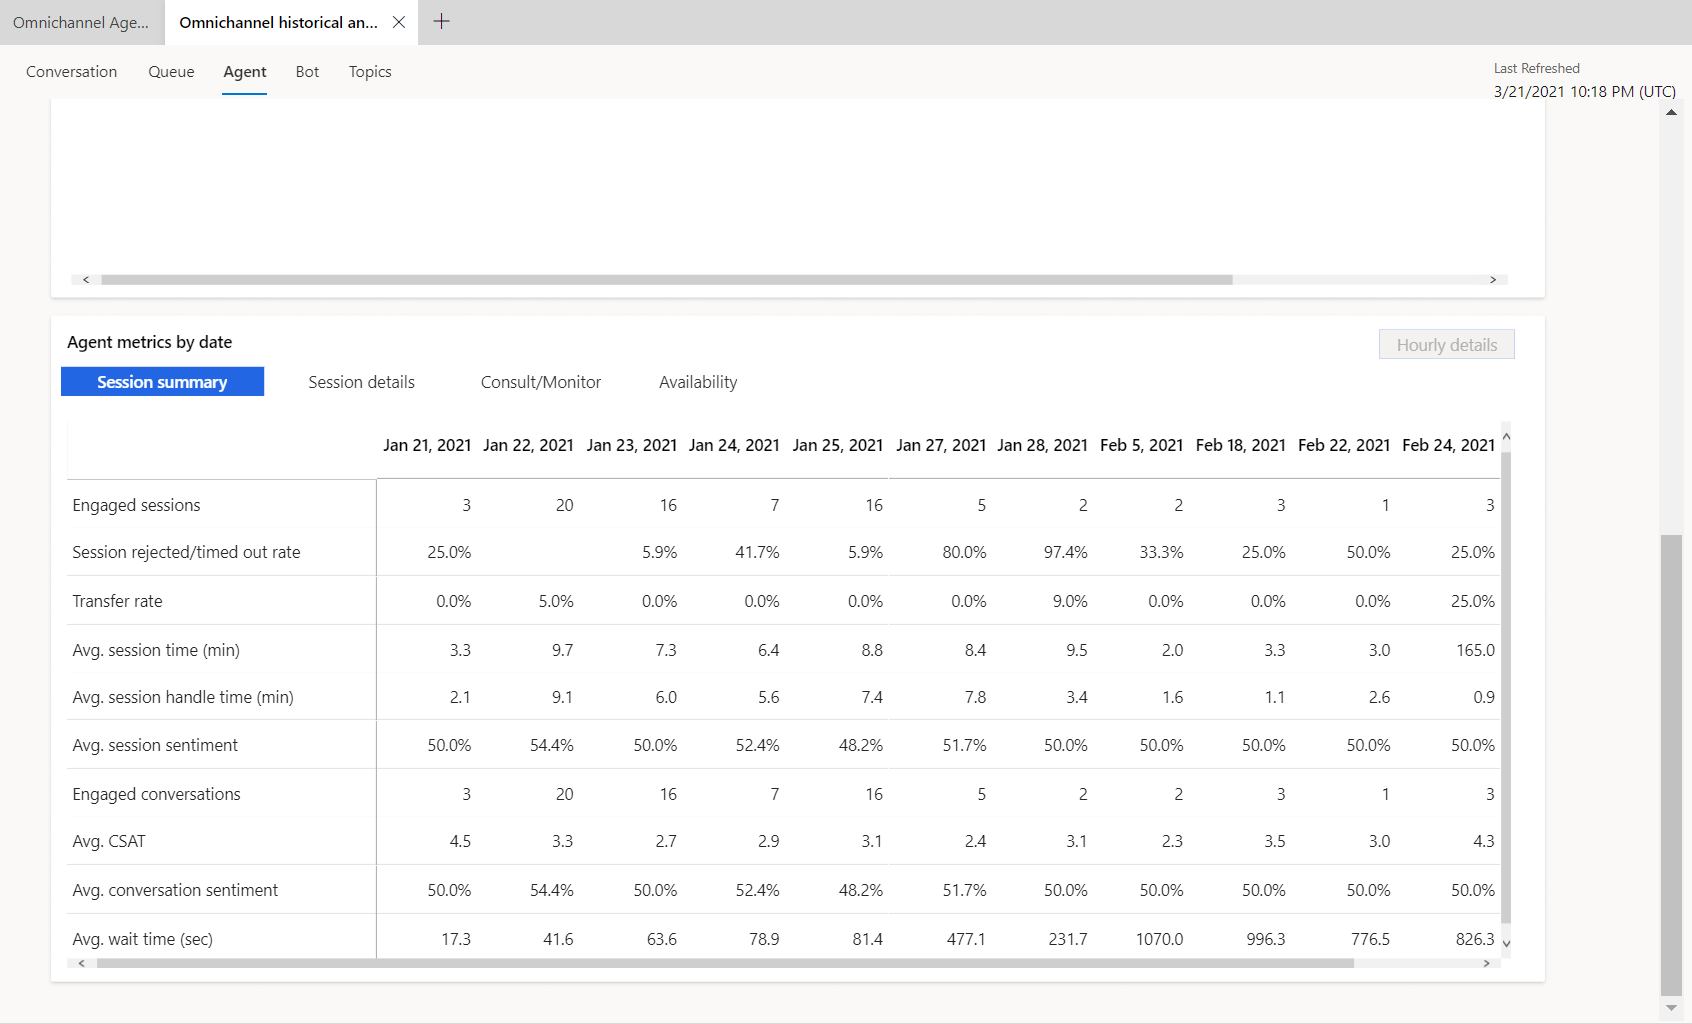Select the Jan 28, 2021 column header
The width and height of the screenshot is (1692, 1024).
pyautogui.click(x=1042, y=445)
